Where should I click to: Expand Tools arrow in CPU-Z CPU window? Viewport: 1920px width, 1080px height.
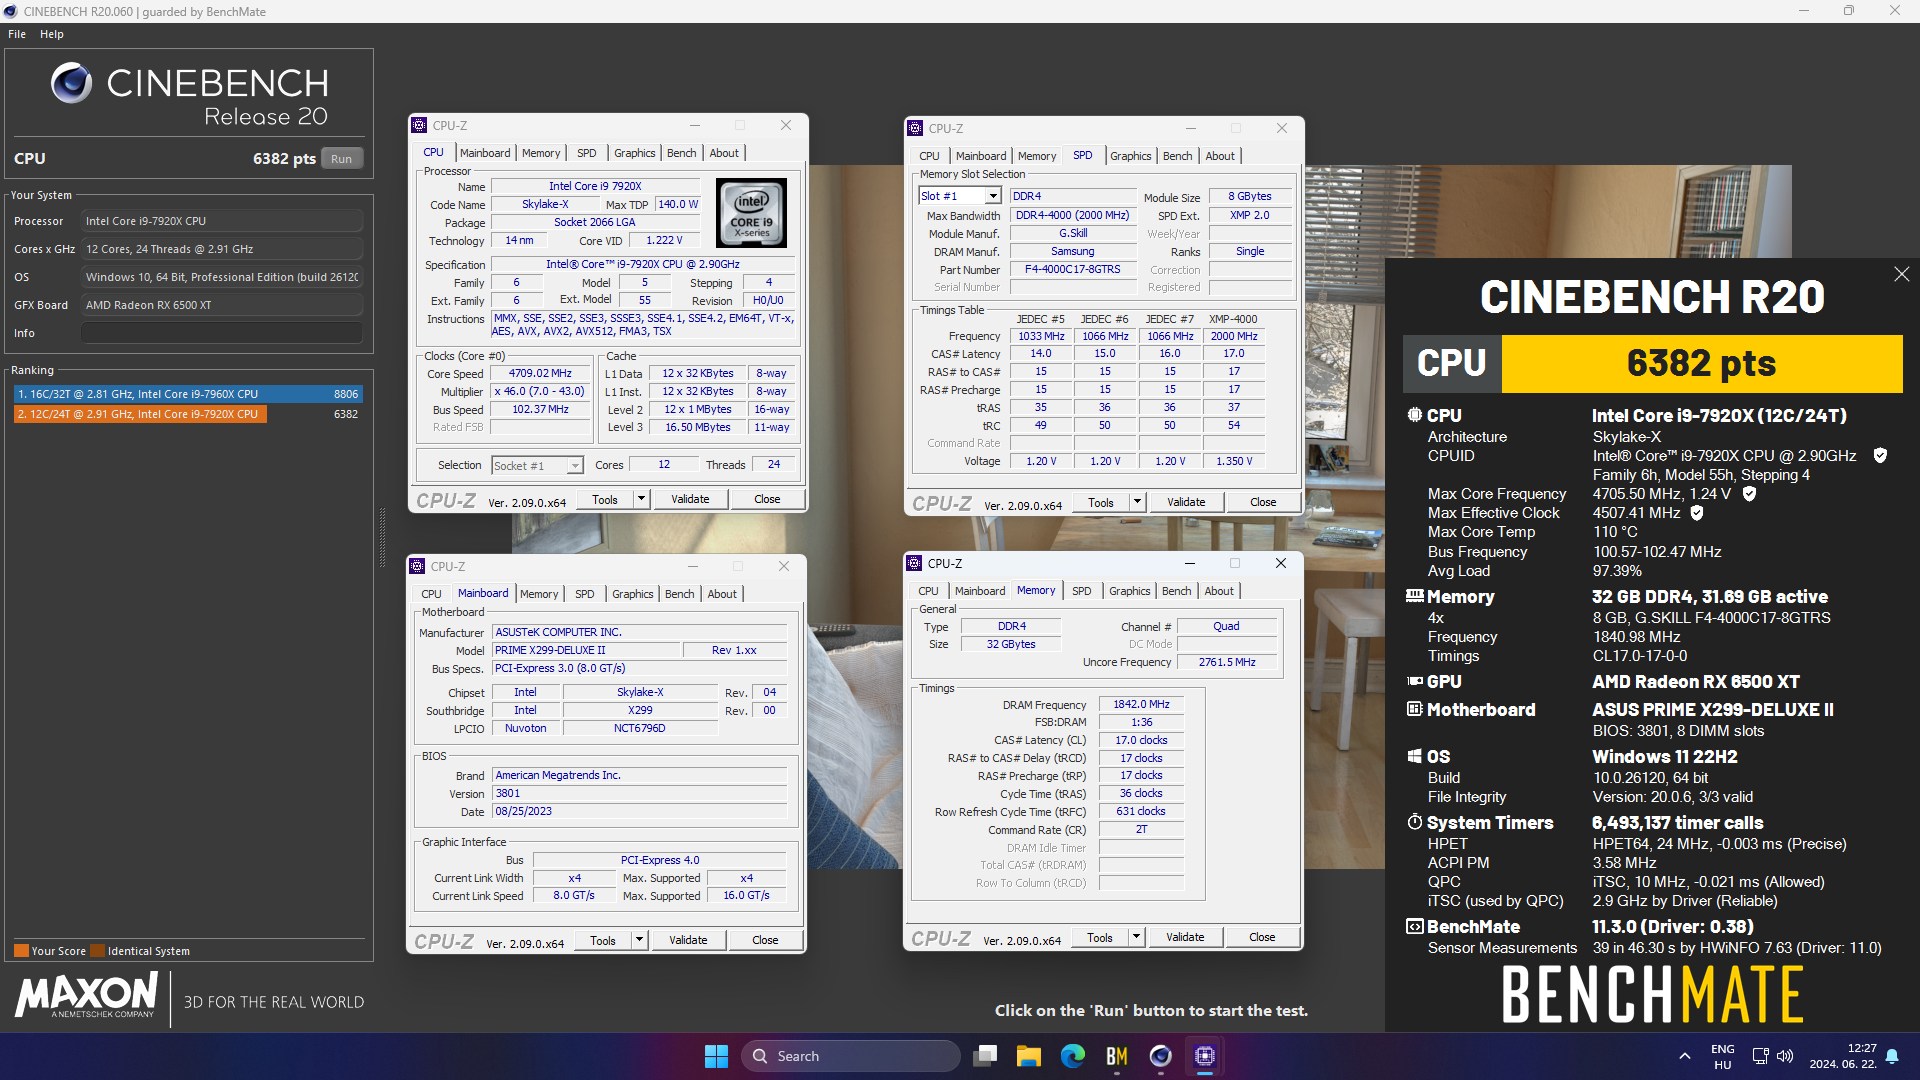coord(641,499)
